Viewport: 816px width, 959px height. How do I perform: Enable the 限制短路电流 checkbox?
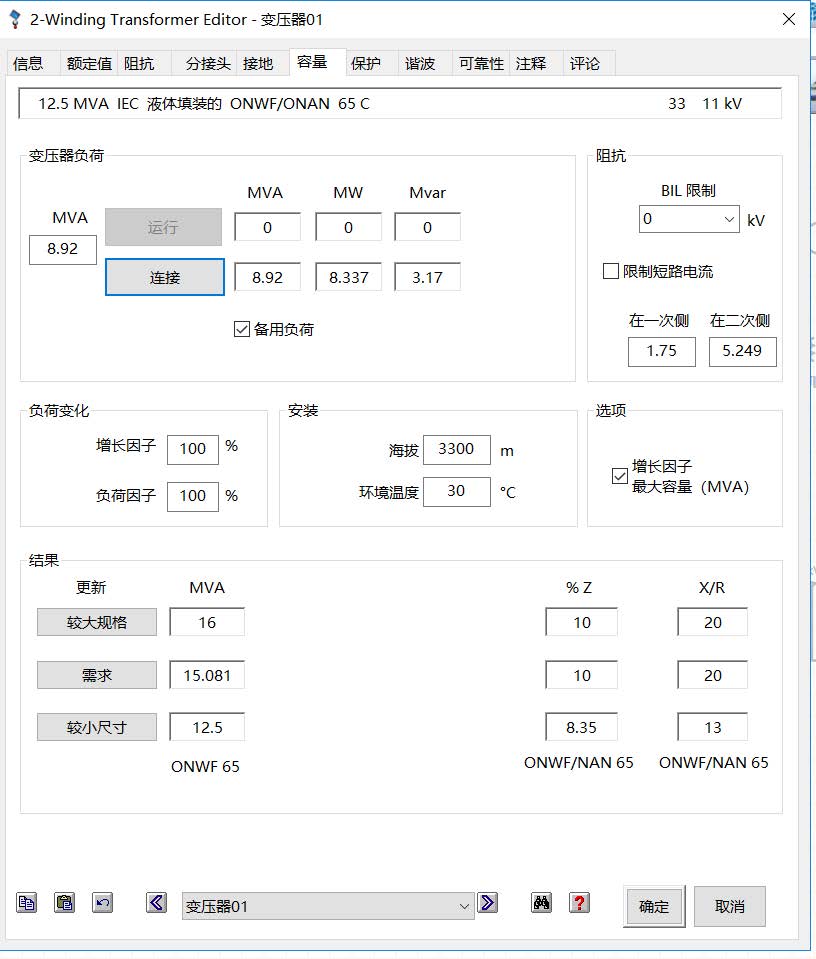pyautogui.click(x=611, y=271)
